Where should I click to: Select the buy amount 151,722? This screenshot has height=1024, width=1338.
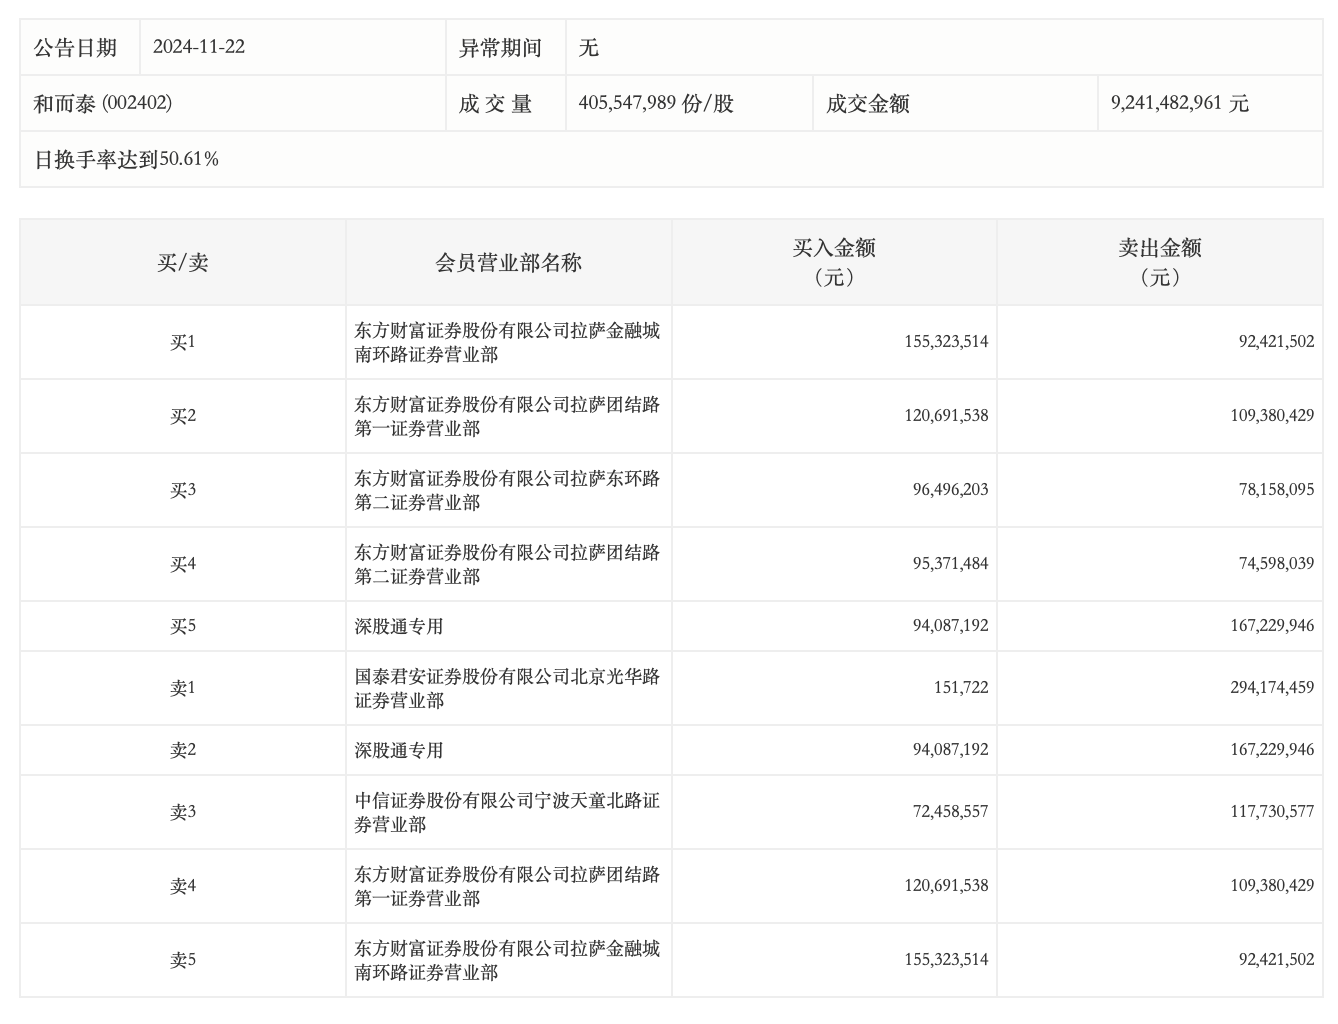pos(961,688)
